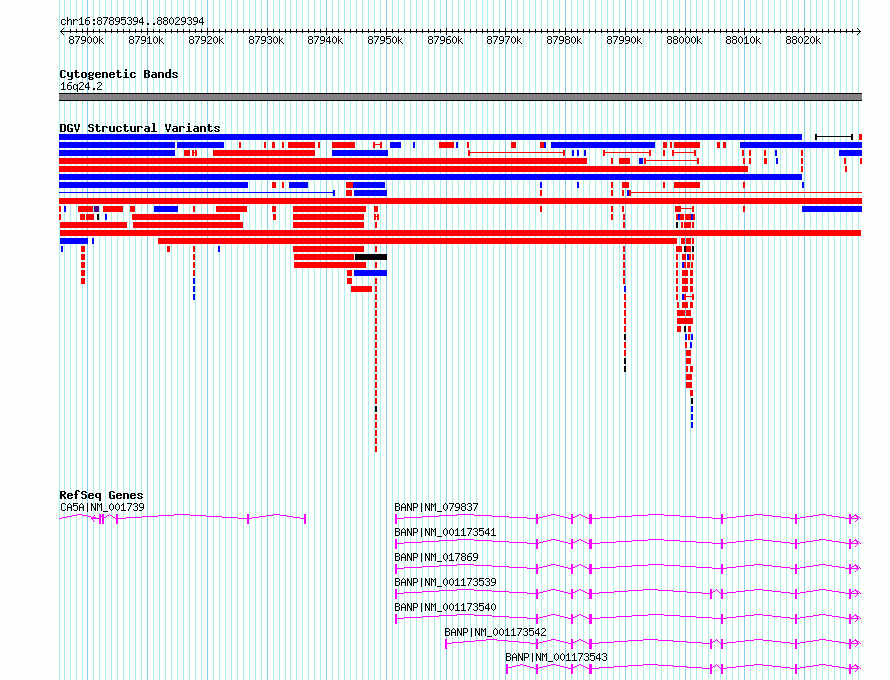
Task: Open the BANP|NM_001173543 transcript label
Action: (x=556, y=657)
